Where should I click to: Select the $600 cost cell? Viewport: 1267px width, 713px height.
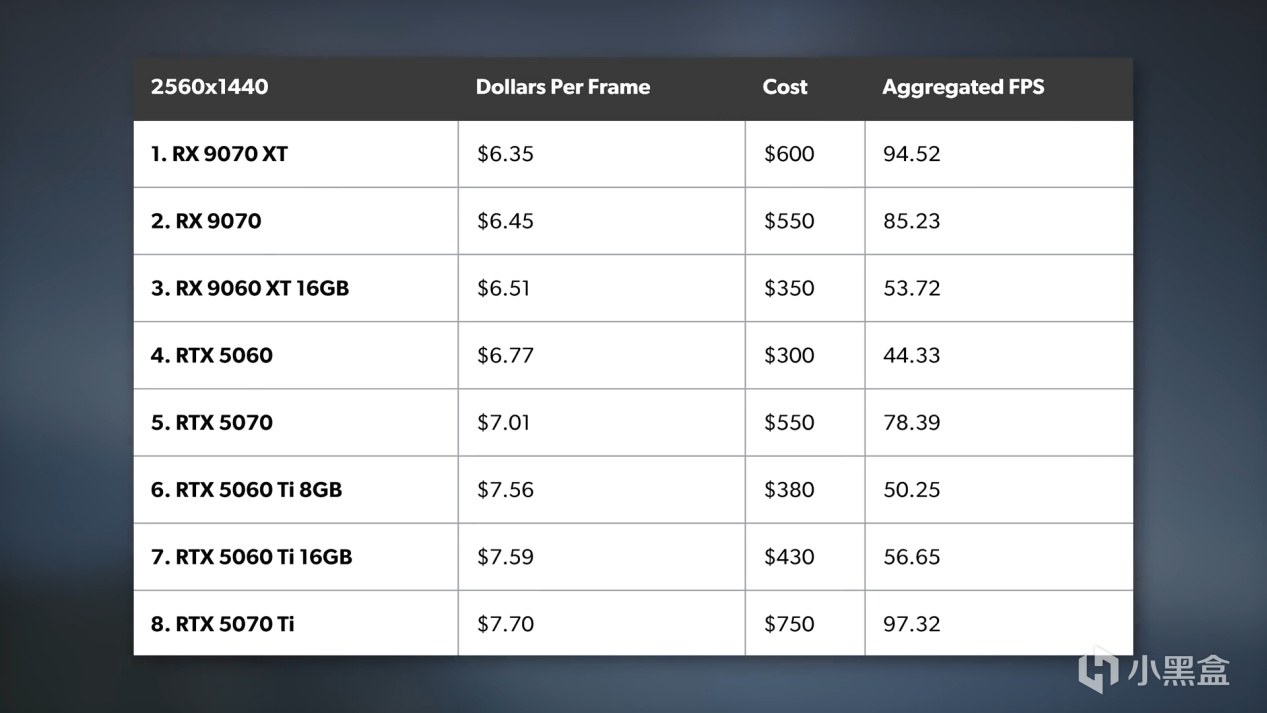pos(789,154)
